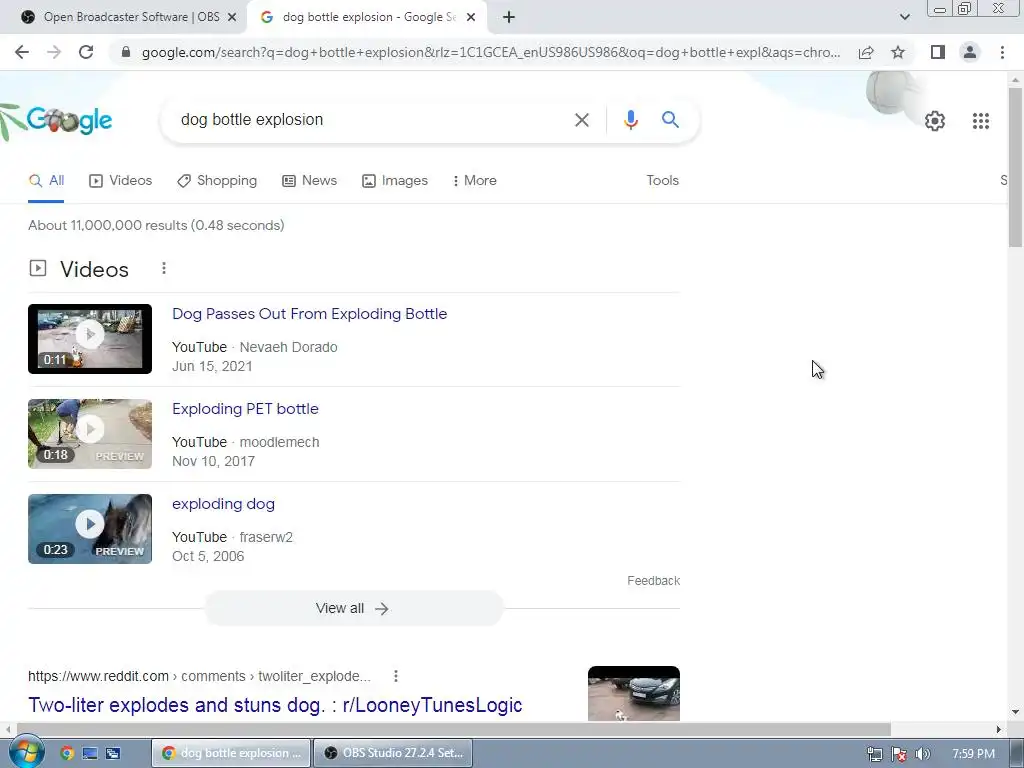Click View all videos button
Image resolution: width=1024 pixels, height=768 pixels.
pos(354,609)
